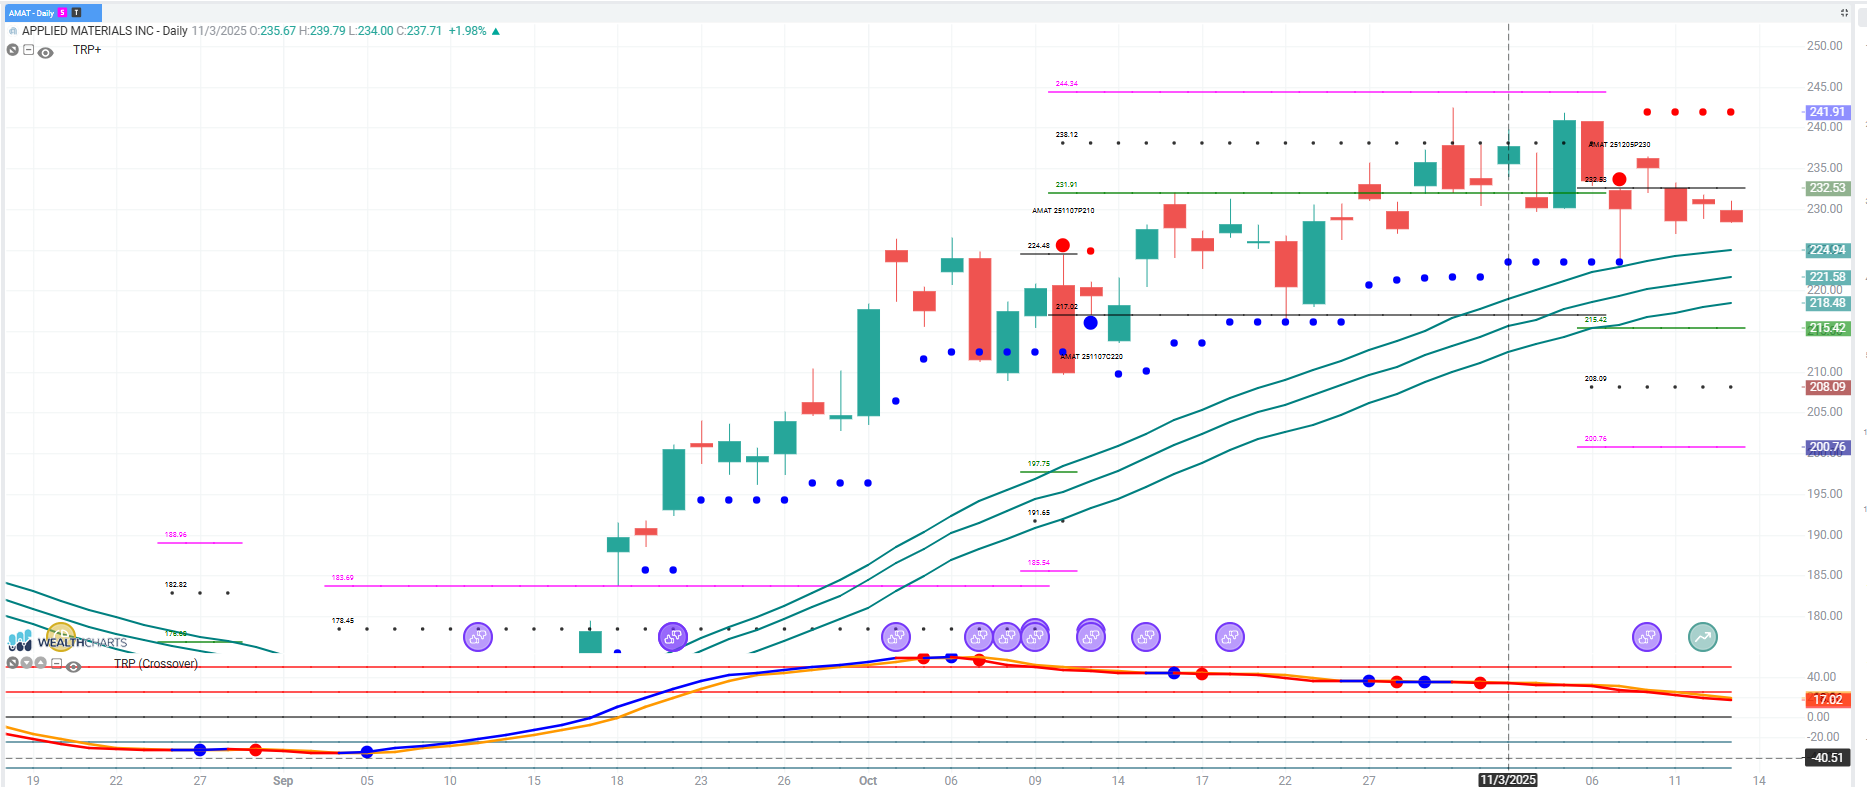The image size is (1867, 787).
Task: Move TRP (Crossover) panel down
Action: (x=27, y=663)
